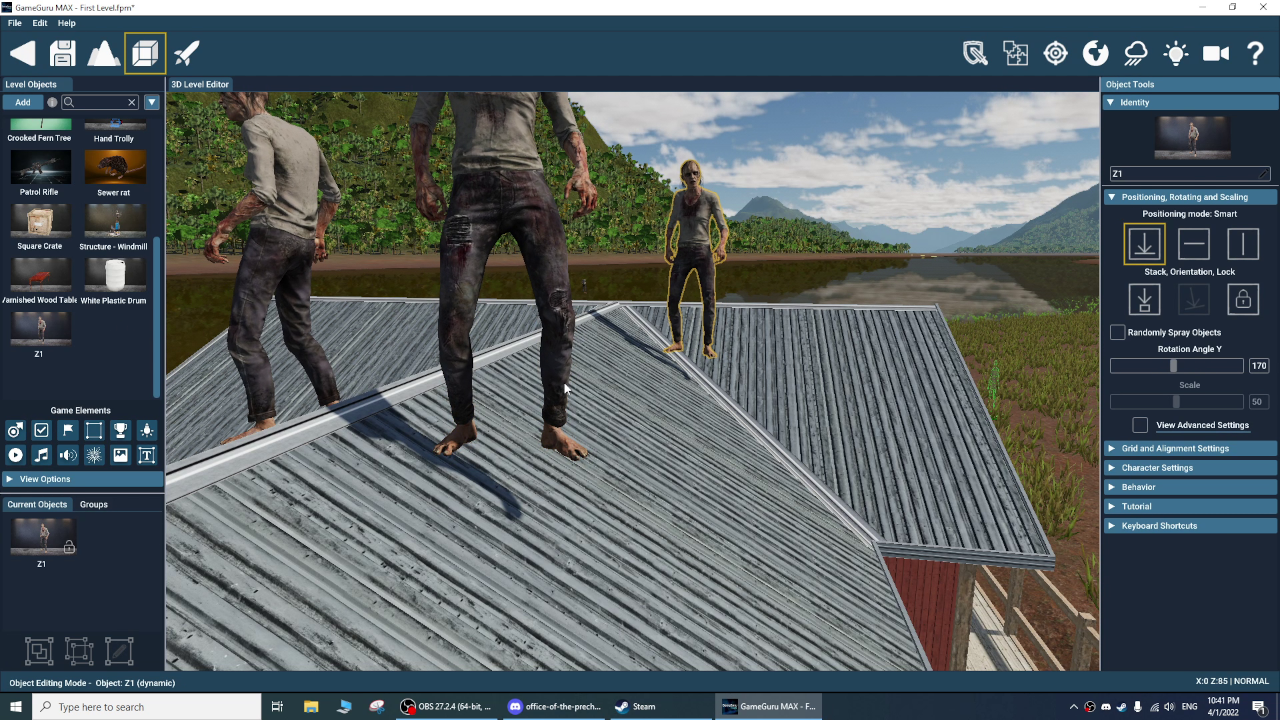Adjust the Rotation Angle Y slider
The width and height of the screenshot is (1280, 720).
click(1174, 366)
